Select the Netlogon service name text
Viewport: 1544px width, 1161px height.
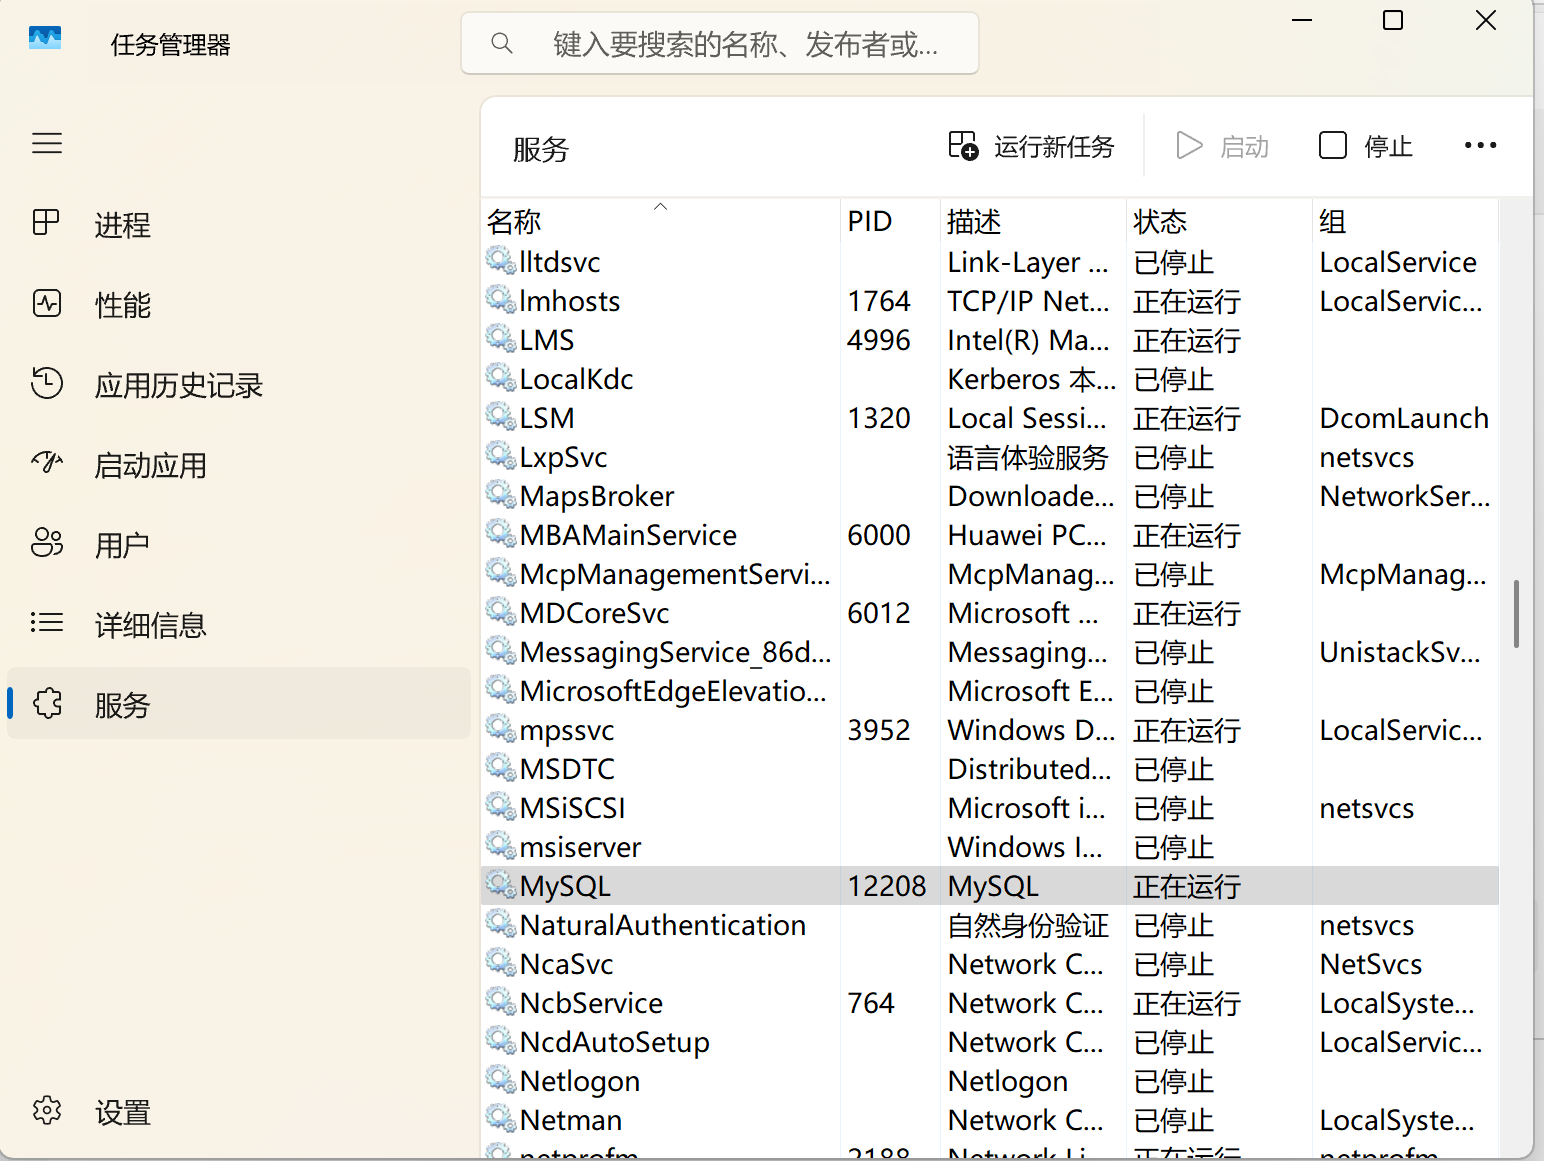[x=580, y=1082]
